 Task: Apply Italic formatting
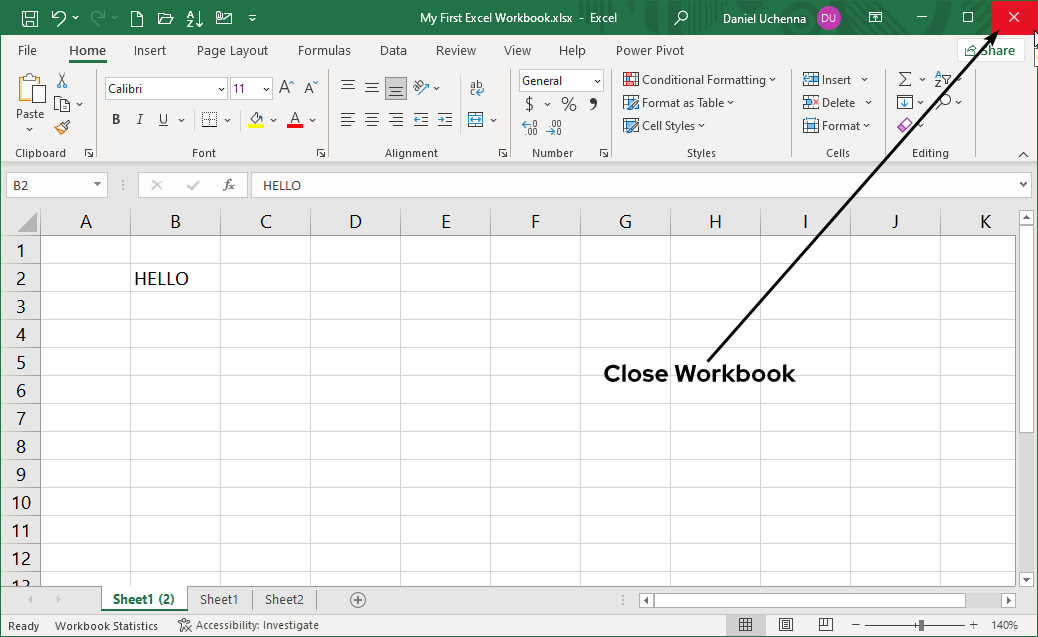click(139, 119)
